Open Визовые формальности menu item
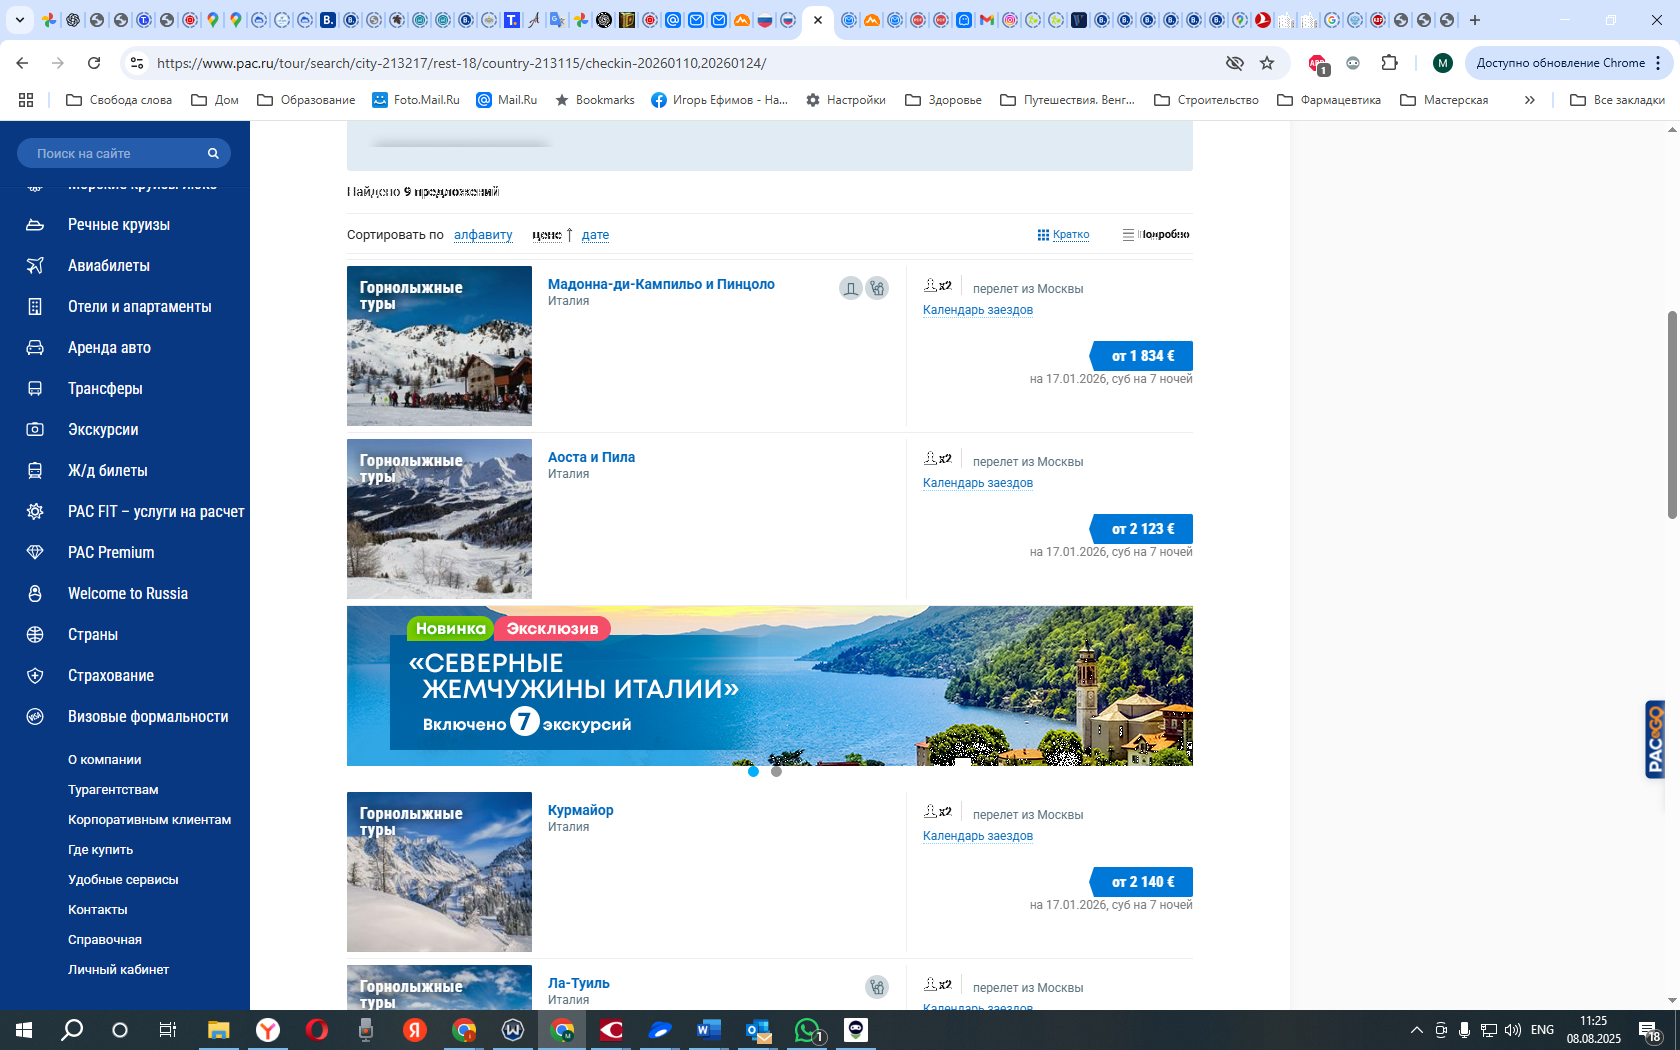This screenshot has height=1050, width=1680. 148,716
